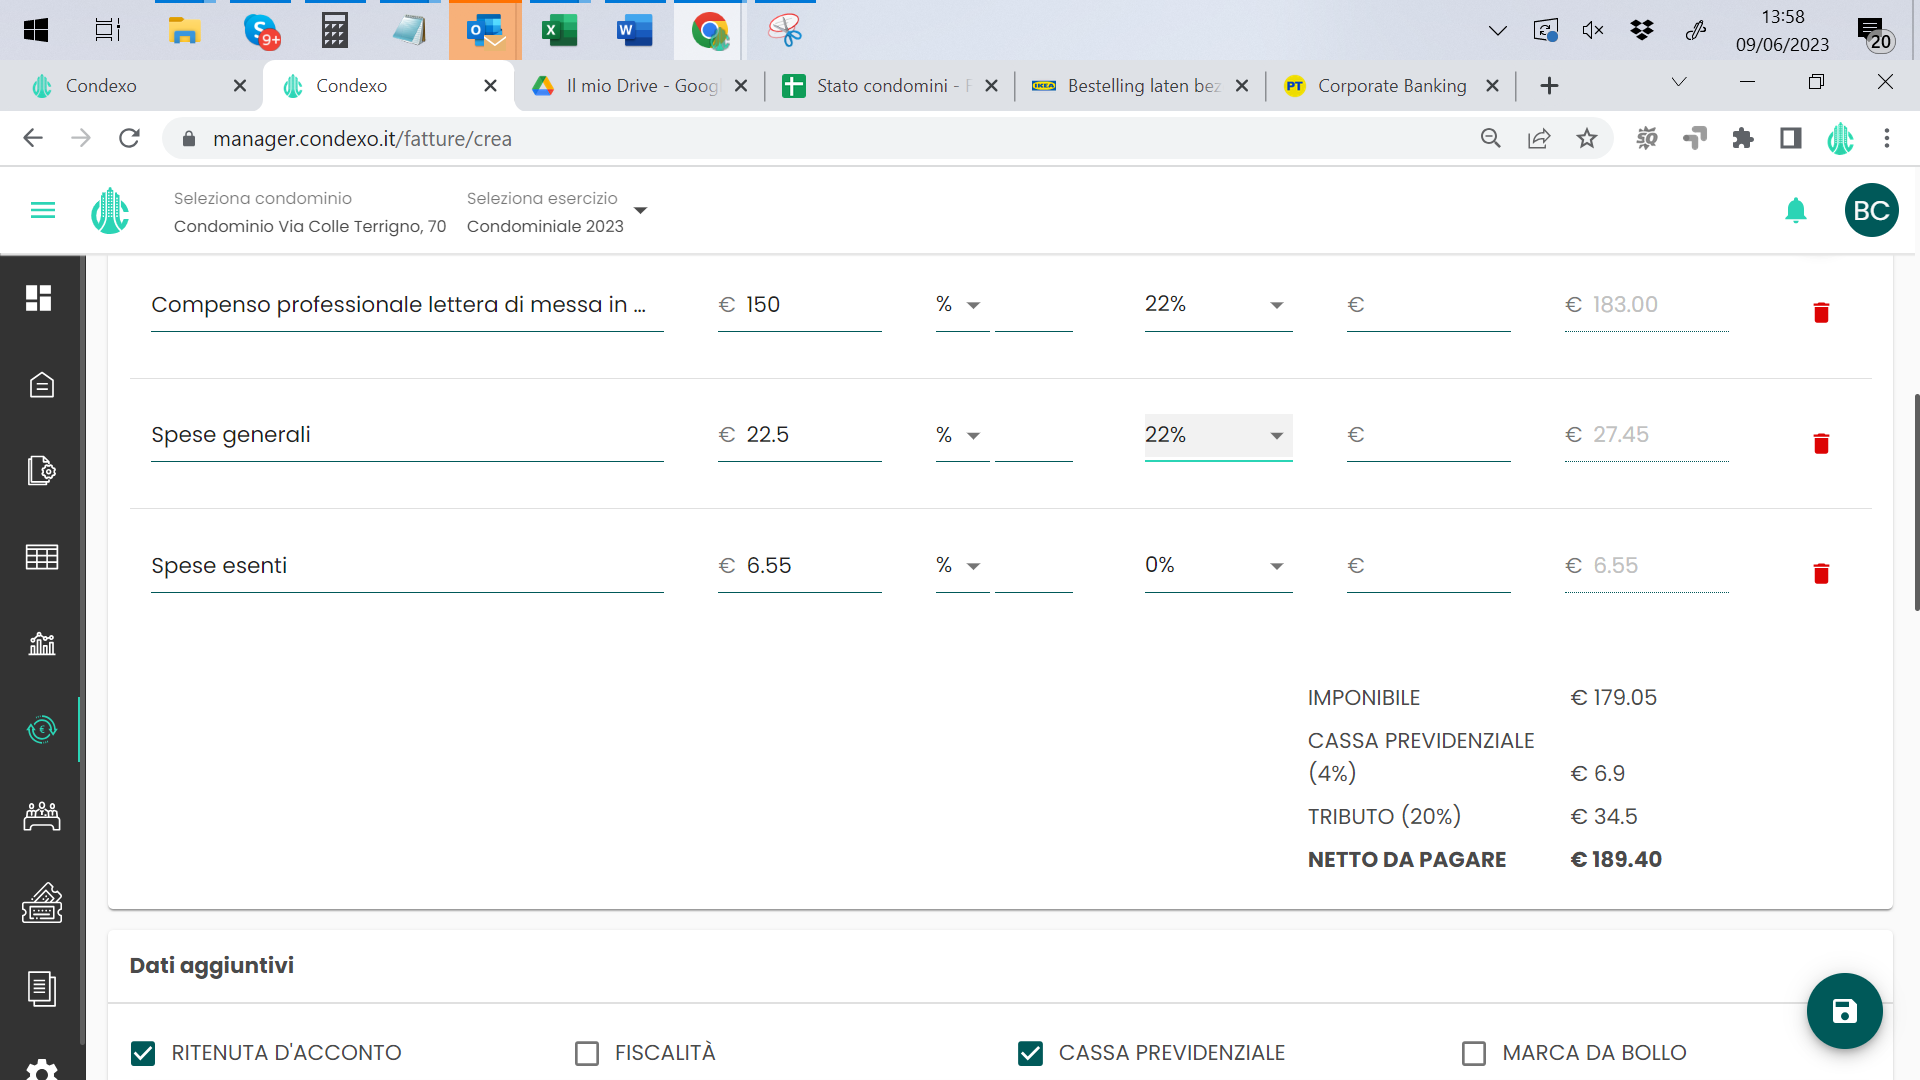This screenshot has height=1080, width=1920.
Task: Open the zoom magnifier icon in address bar
Action: [x=1491, y=139]
